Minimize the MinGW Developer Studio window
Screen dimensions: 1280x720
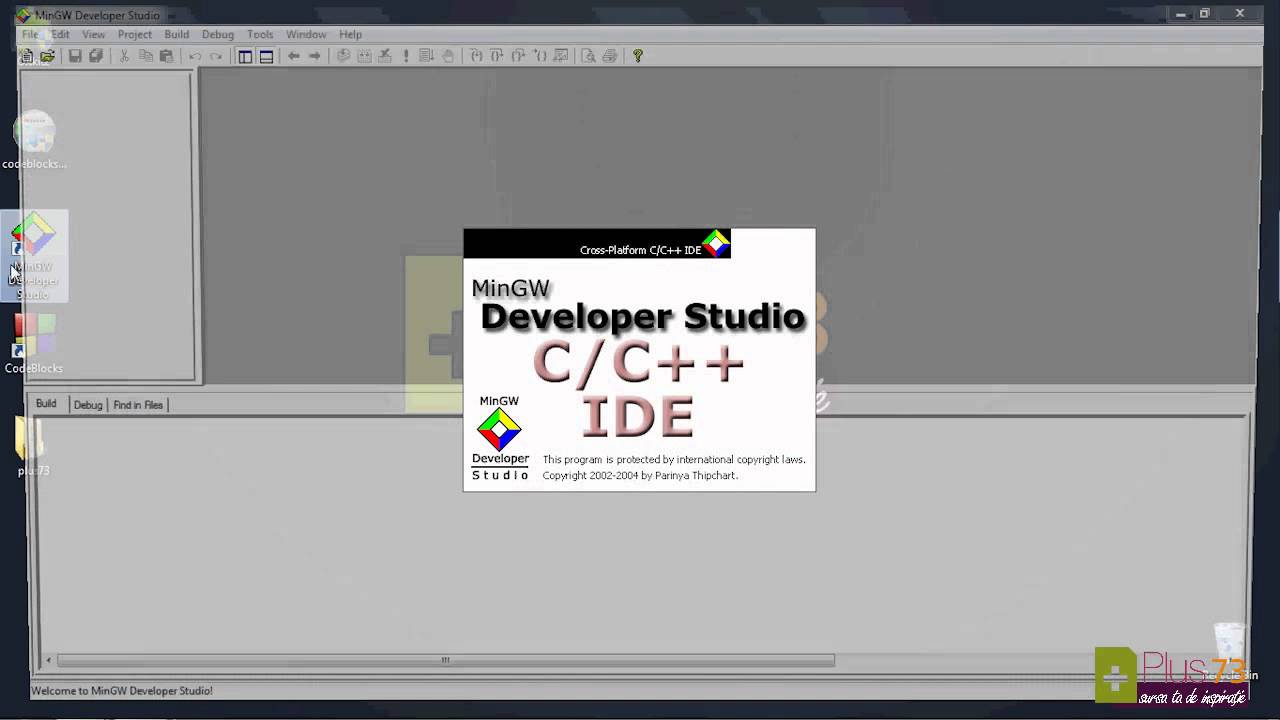(1181, 14)
